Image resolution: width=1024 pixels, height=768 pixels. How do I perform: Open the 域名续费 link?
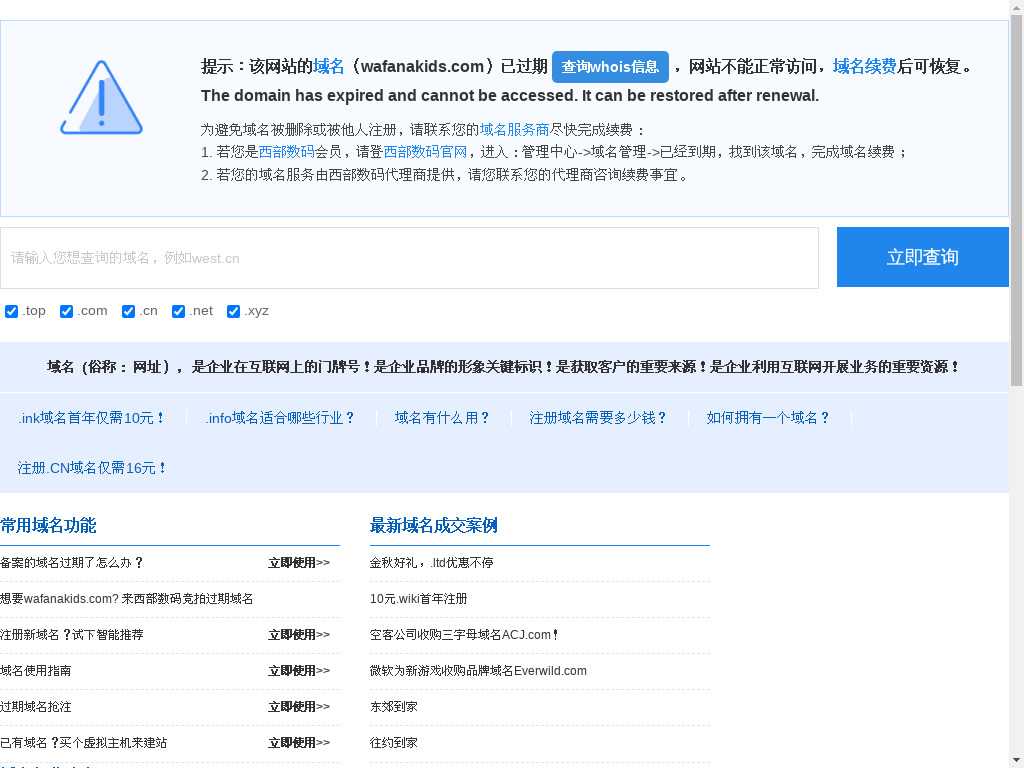(x=864, y=67)
